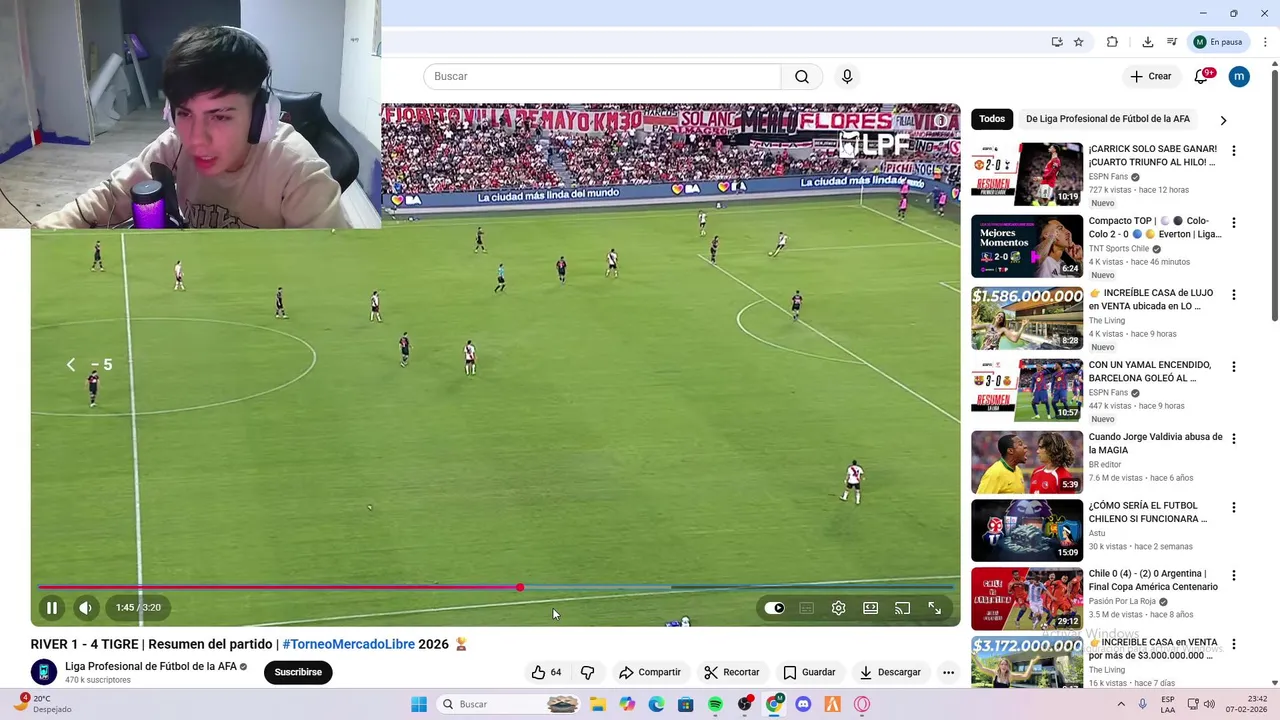This screenshot has width=1280, height=720.
Task: Dislike the video with thumbs down
Action: [588, 672]
